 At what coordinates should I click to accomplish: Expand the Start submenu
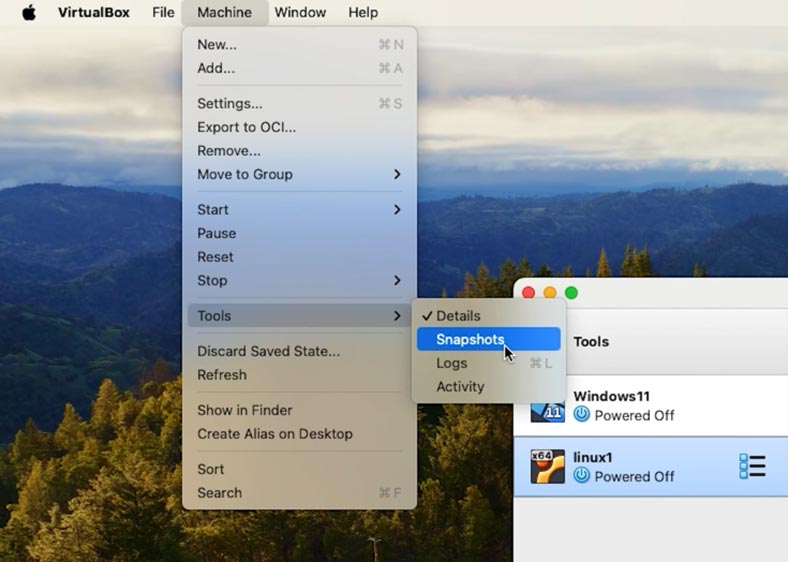(300, 210)
